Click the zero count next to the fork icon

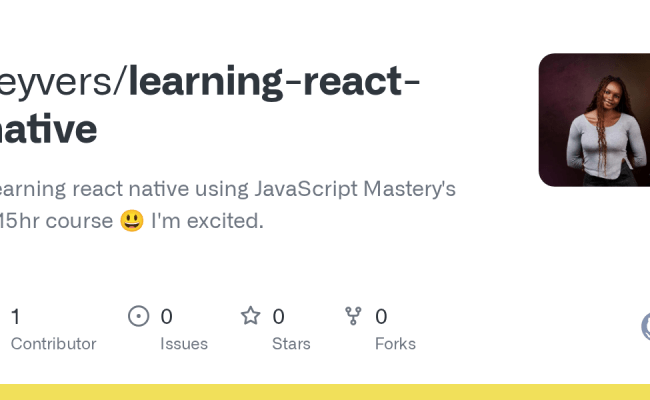pyautogui.click(x=381, y=316)
